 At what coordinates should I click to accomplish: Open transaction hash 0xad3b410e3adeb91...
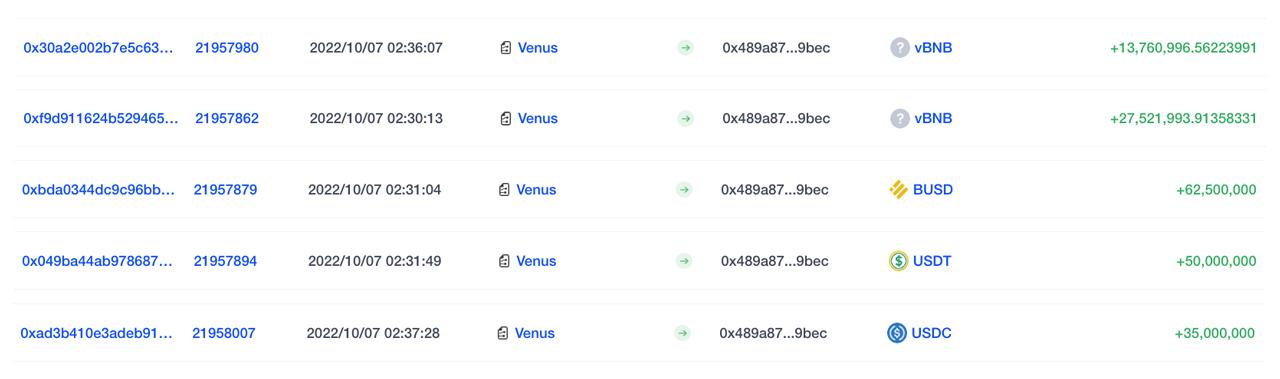tap(96, 333)
